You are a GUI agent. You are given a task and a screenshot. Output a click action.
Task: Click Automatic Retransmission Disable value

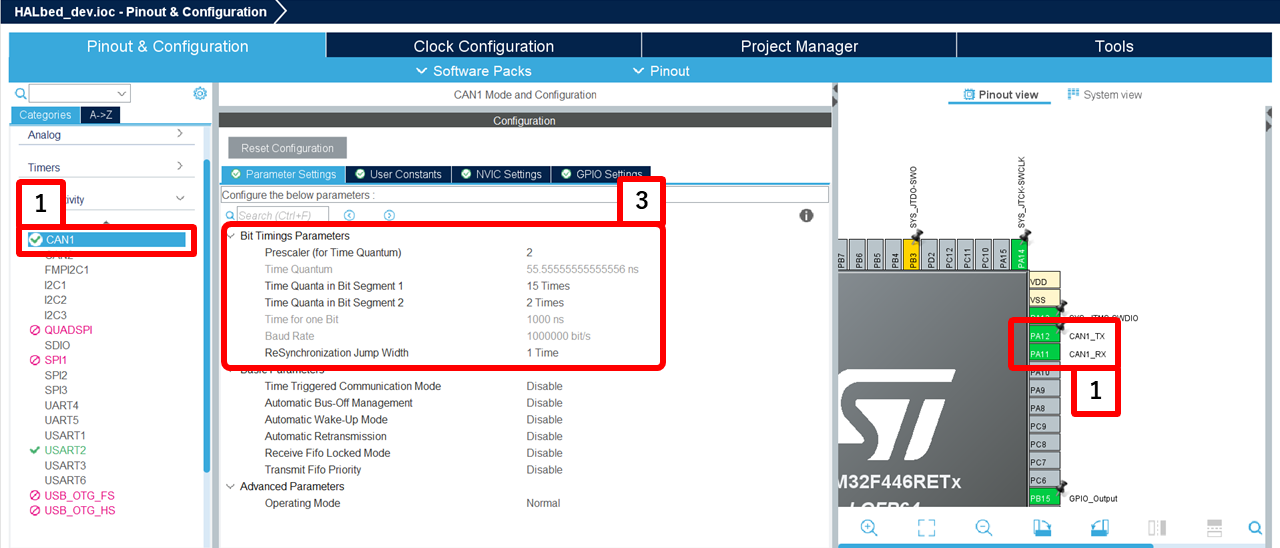pyautogui.click(x=545, y=436)
